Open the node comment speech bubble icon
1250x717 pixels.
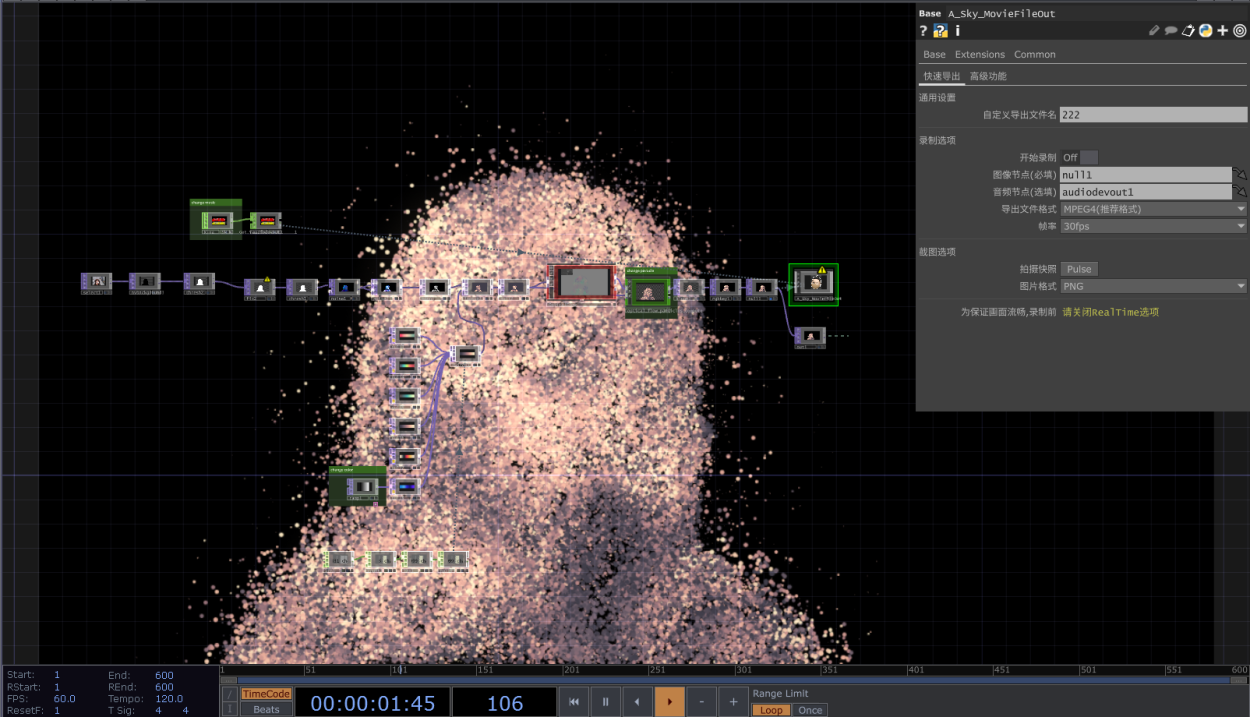(x=1170, y=30)
